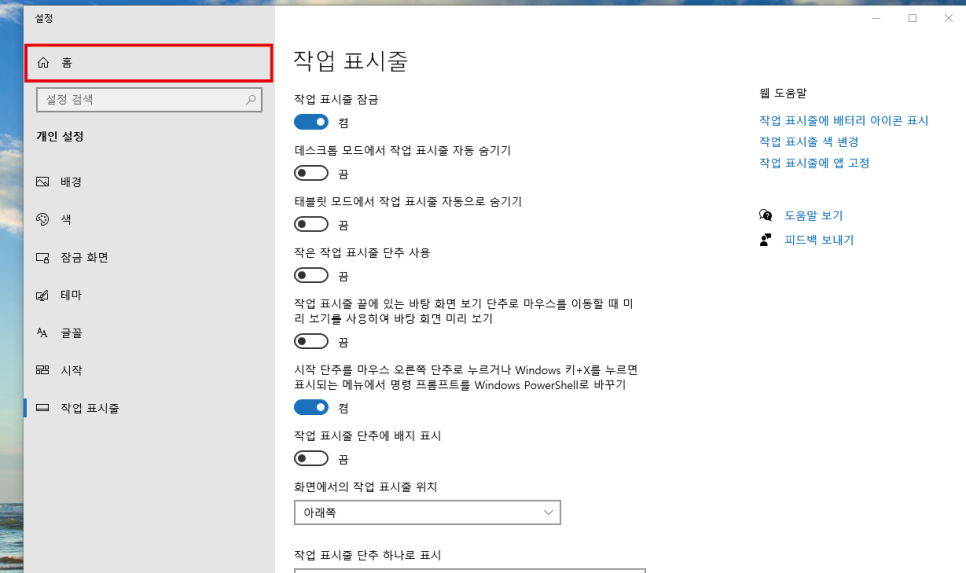Click the 설정 window title text

44,18
